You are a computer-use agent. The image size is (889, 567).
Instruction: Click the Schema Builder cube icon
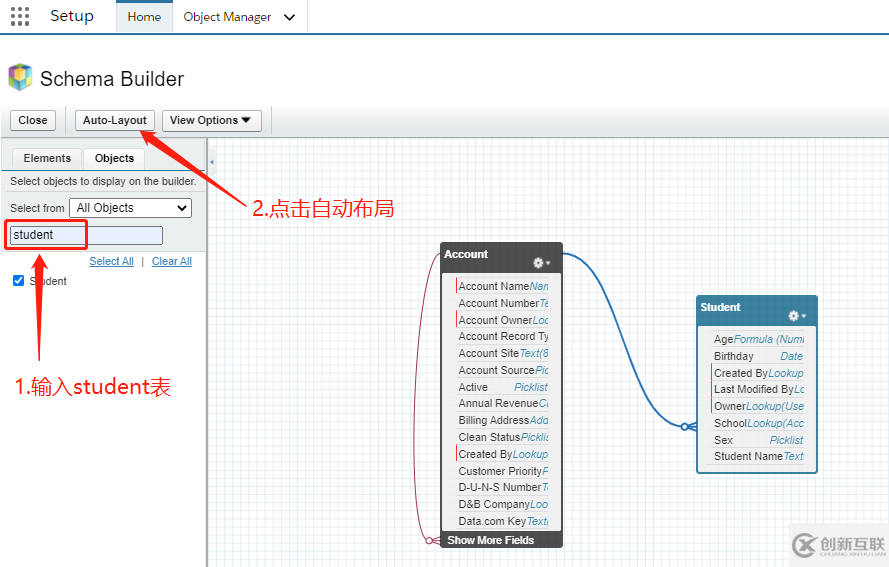tap(20, 77)
